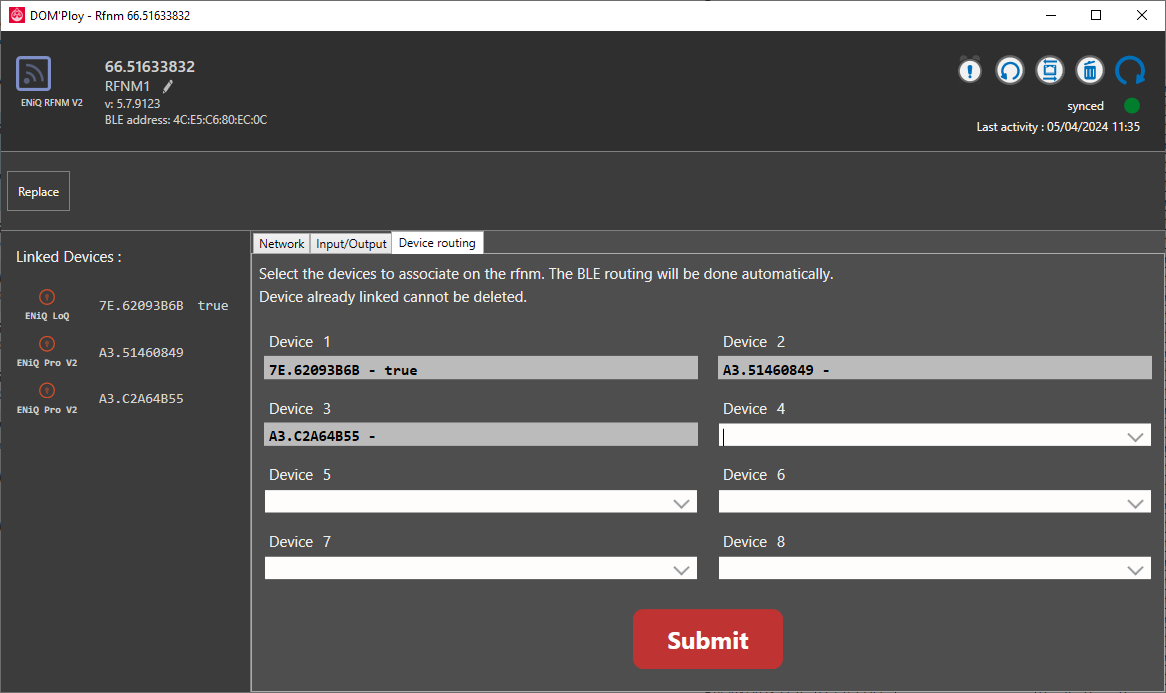Select linked device A3.51460849 in list
This screenshot has width=1166, height=693.
coord(141,352)
